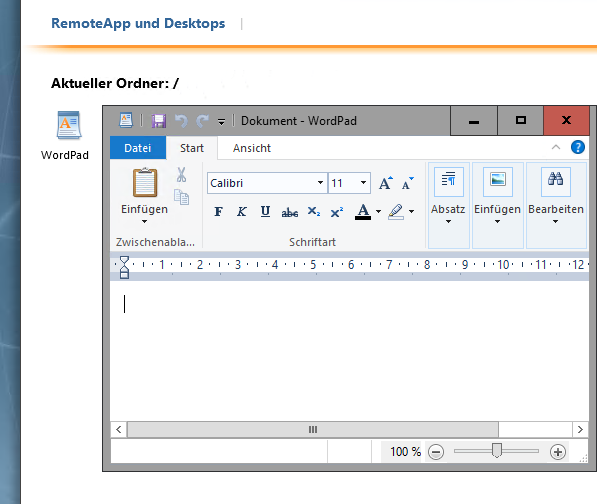Screen dimensions: 597x504
Task: Apply the text highlight marker color
Action: [x=396, y=212]
